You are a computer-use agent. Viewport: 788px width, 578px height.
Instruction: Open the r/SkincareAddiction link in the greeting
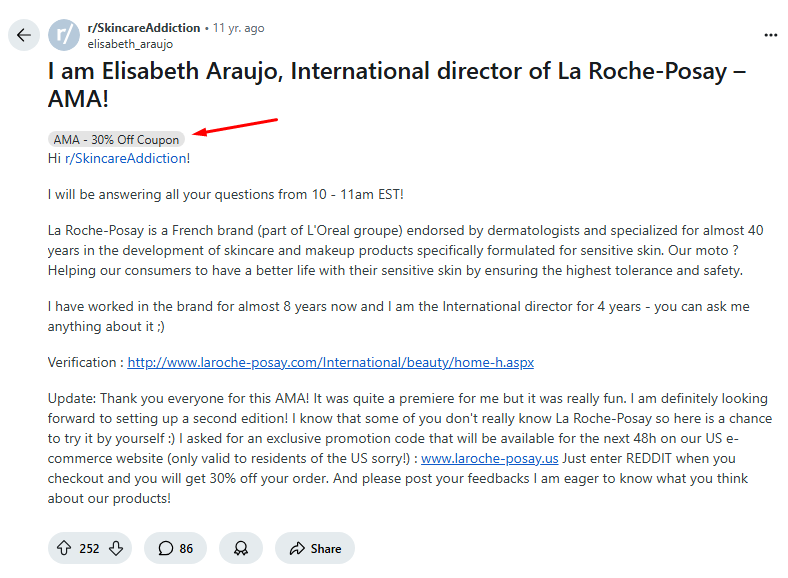point(126,158)
